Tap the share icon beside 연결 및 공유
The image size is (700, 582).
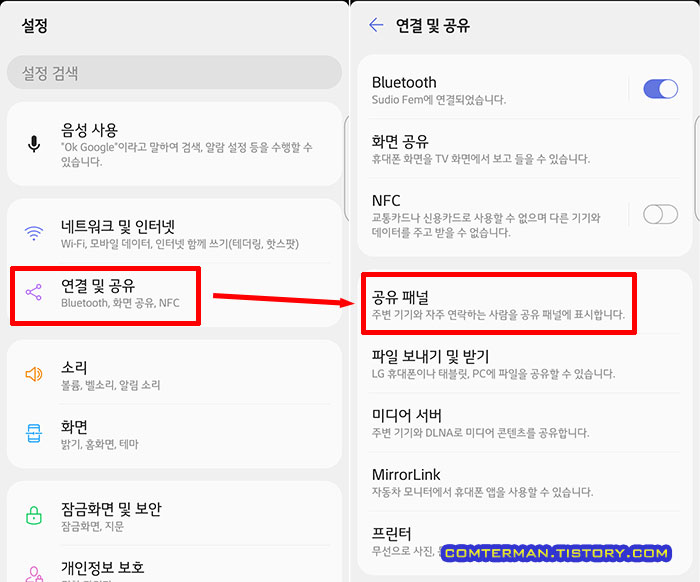pyautogui.click(x=34, y=292)
